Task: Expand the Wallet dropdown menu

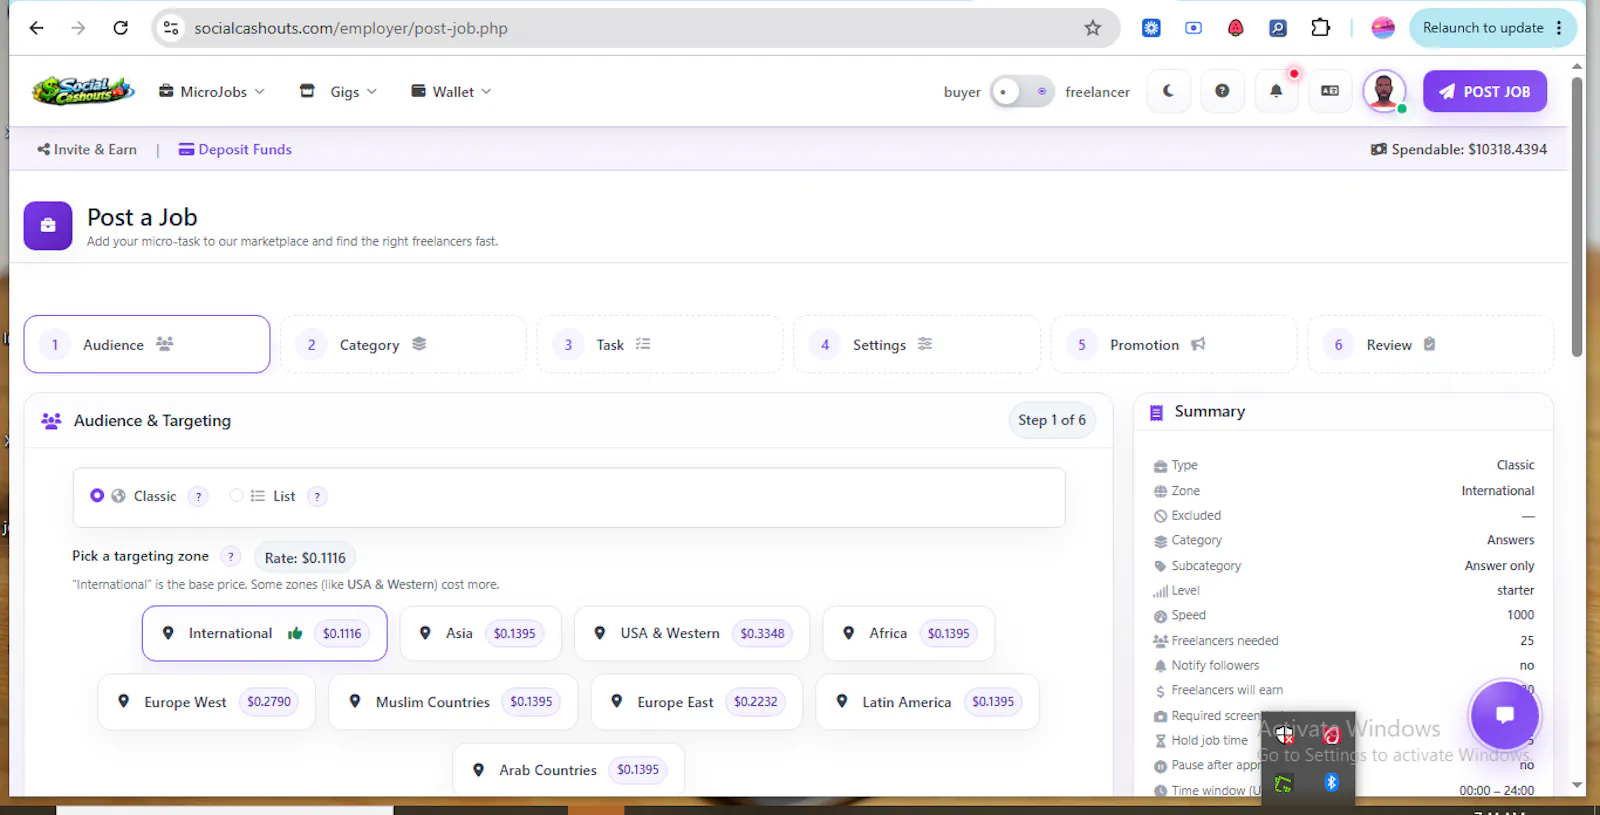Action: pyautogui.click(x=452, y=91)
